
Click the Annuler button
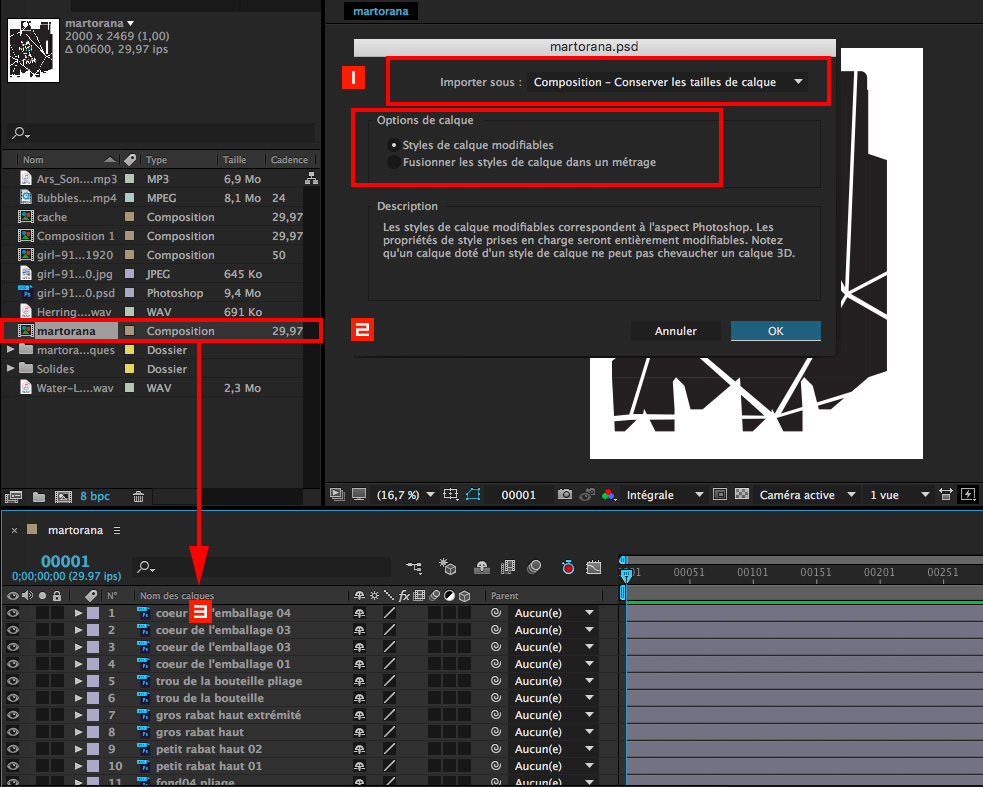pos(675,331)
